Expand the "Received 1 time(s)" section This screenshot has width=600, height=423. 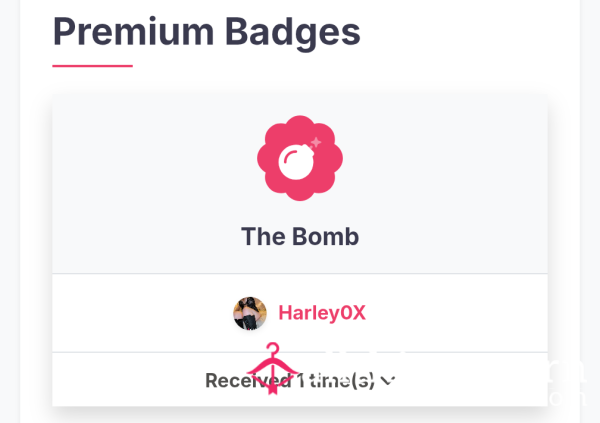tap(300, 380)
